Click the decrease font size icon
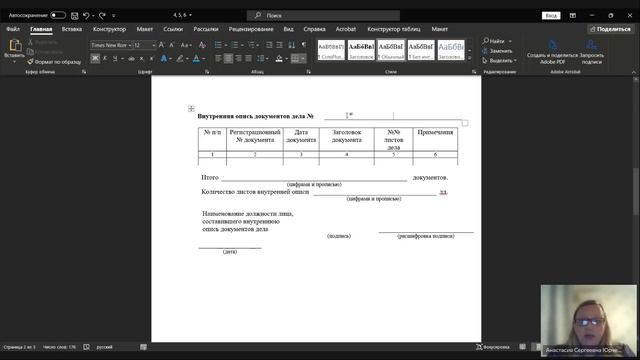Screen dimensions: 640x360 [171, 45]
